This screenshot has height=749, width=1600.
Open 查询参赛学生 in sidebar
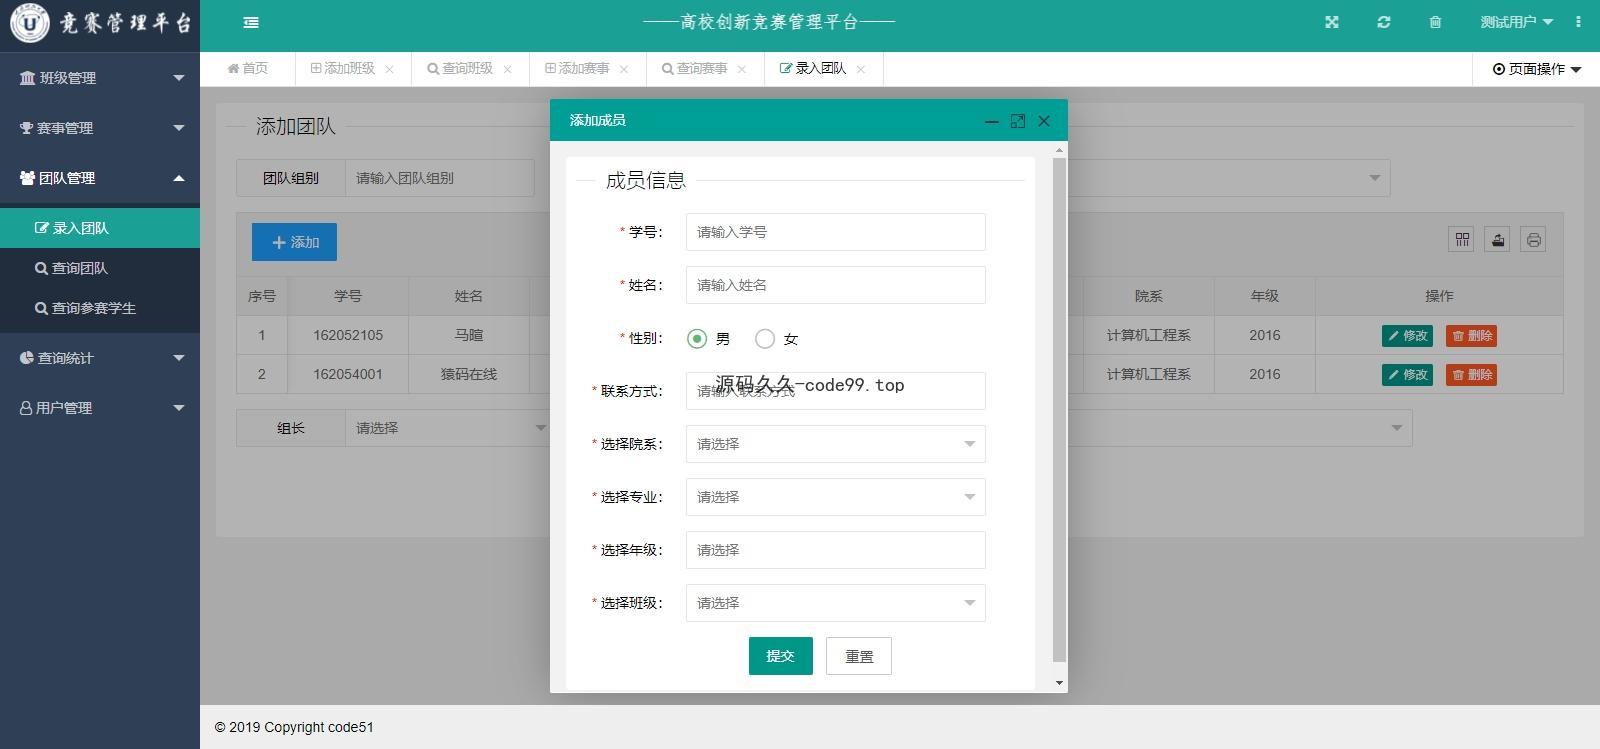tap(100, 308)
